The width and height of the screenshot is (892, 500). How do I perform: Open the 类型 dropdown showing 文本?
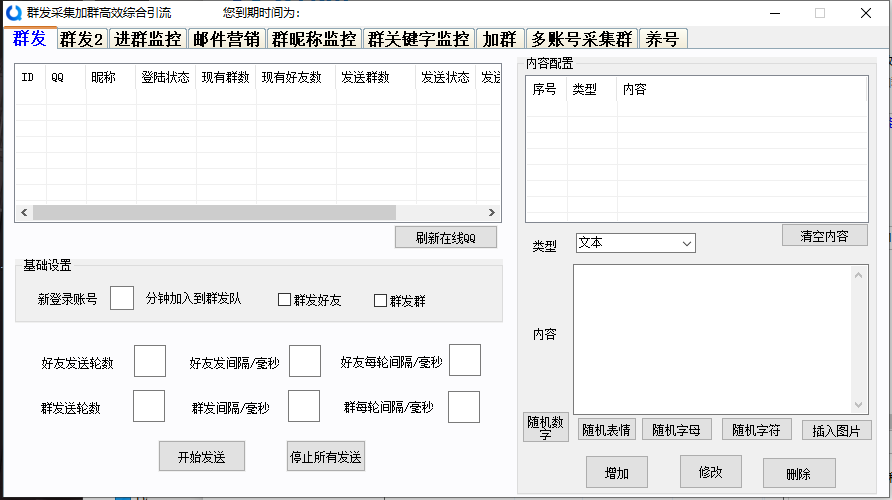click(635, 243)
